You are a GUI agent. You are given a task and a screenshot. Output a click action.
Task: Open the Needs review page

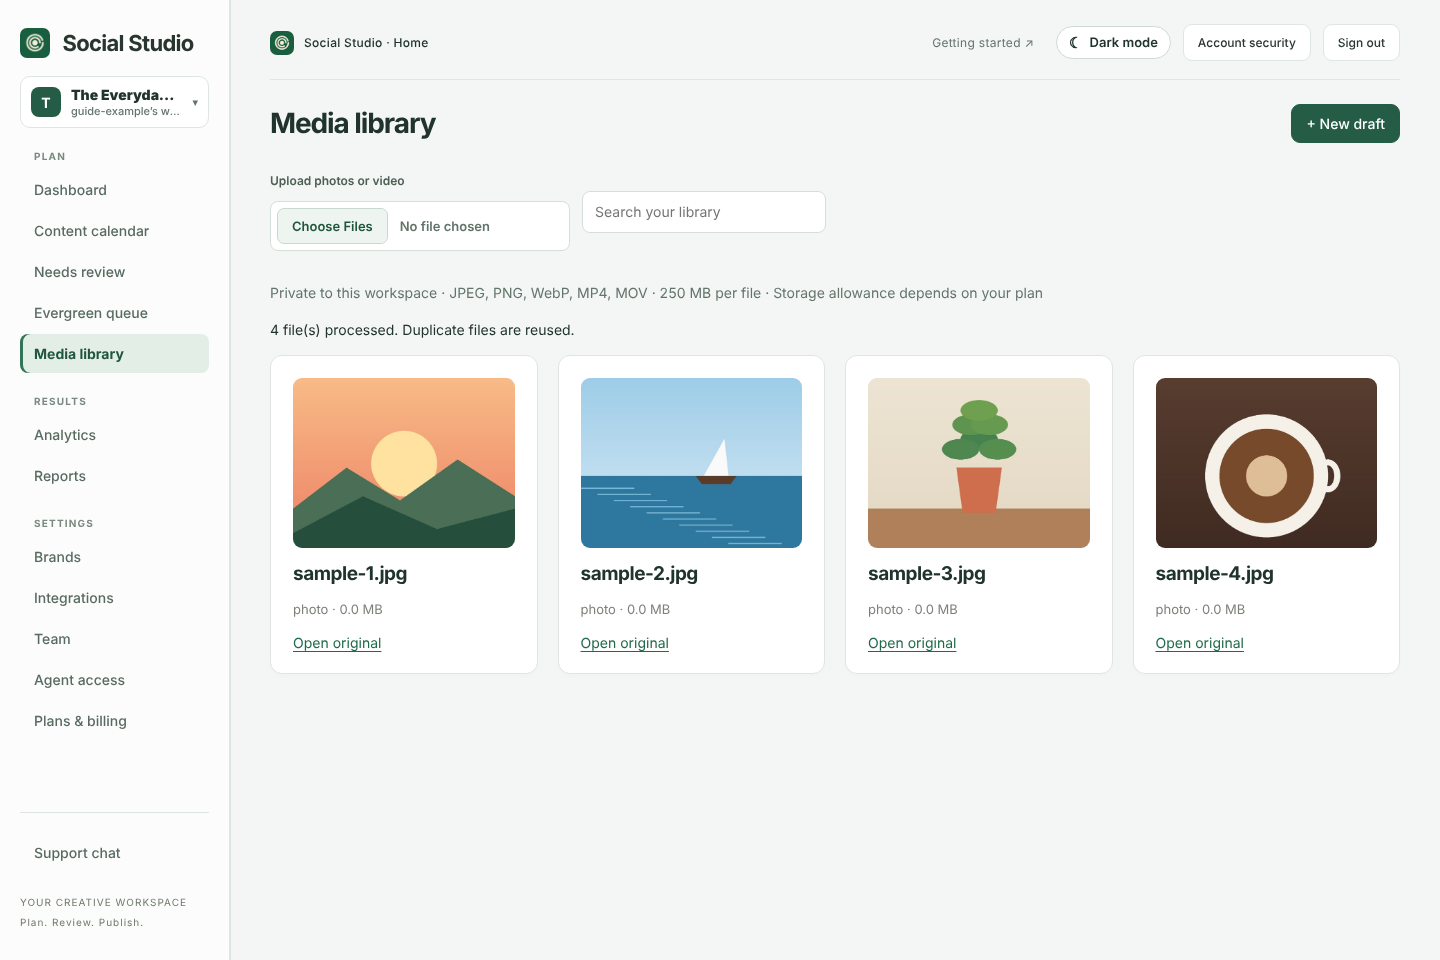click(114, 272)
